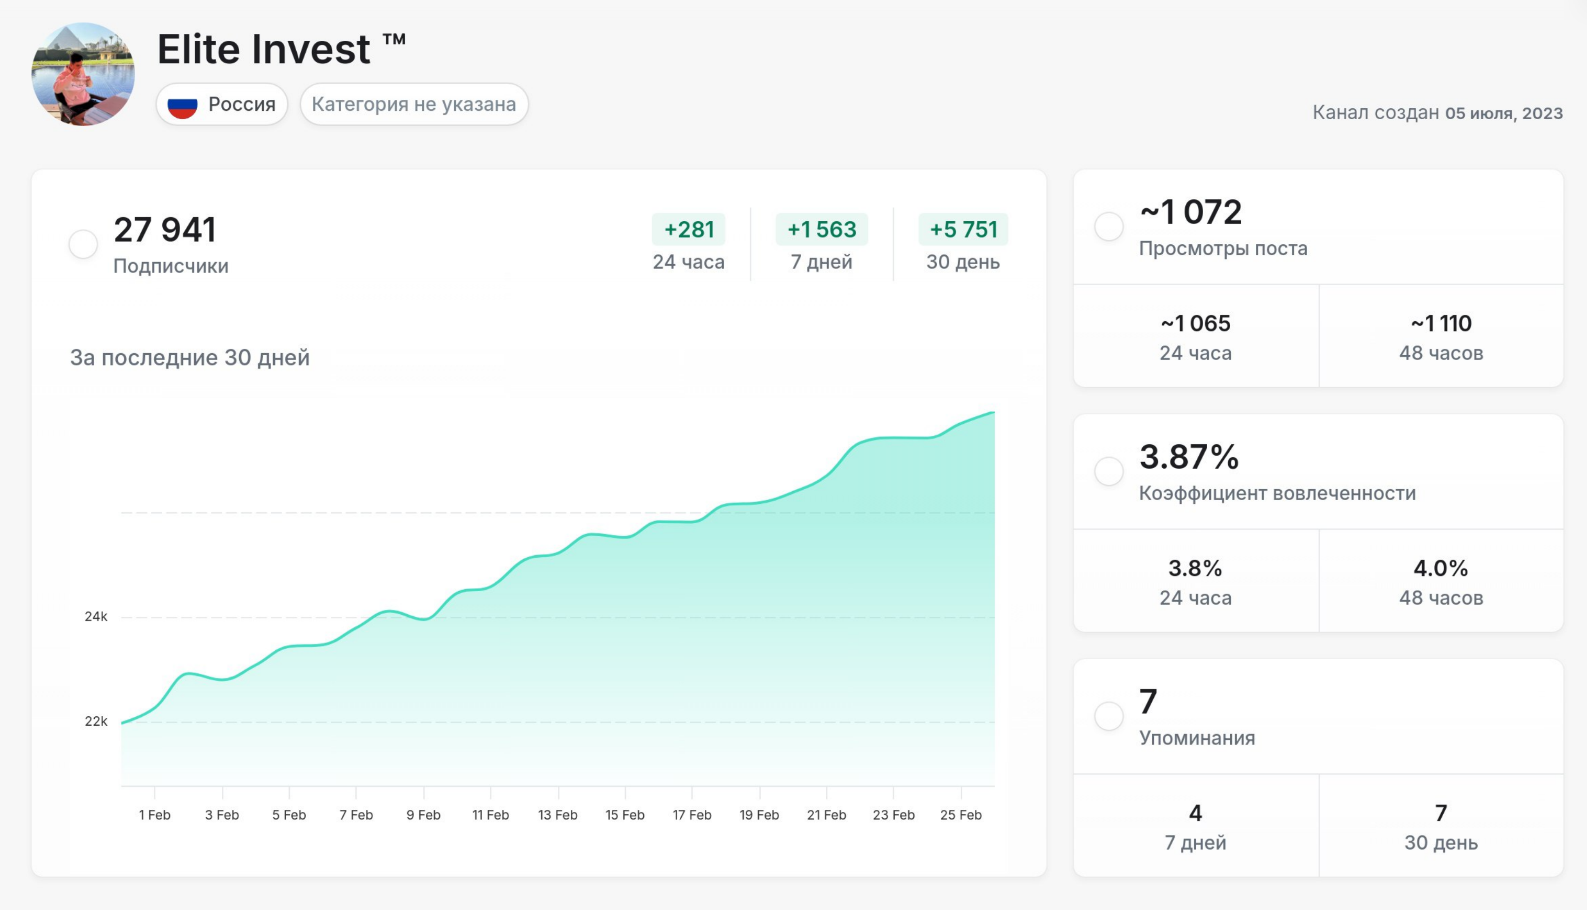Click the ~1 110 48 часов views cell
The image size is (1587, 910).
coord(1440,337)
